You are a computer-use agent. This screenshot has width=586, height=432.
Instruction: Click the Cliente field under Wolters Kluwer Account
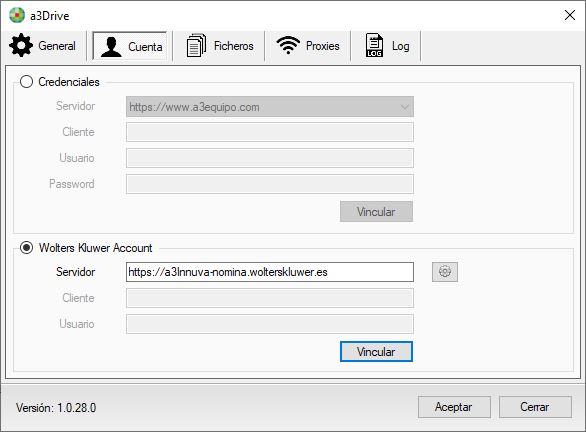pyautogui.click(x=270, y=298)
